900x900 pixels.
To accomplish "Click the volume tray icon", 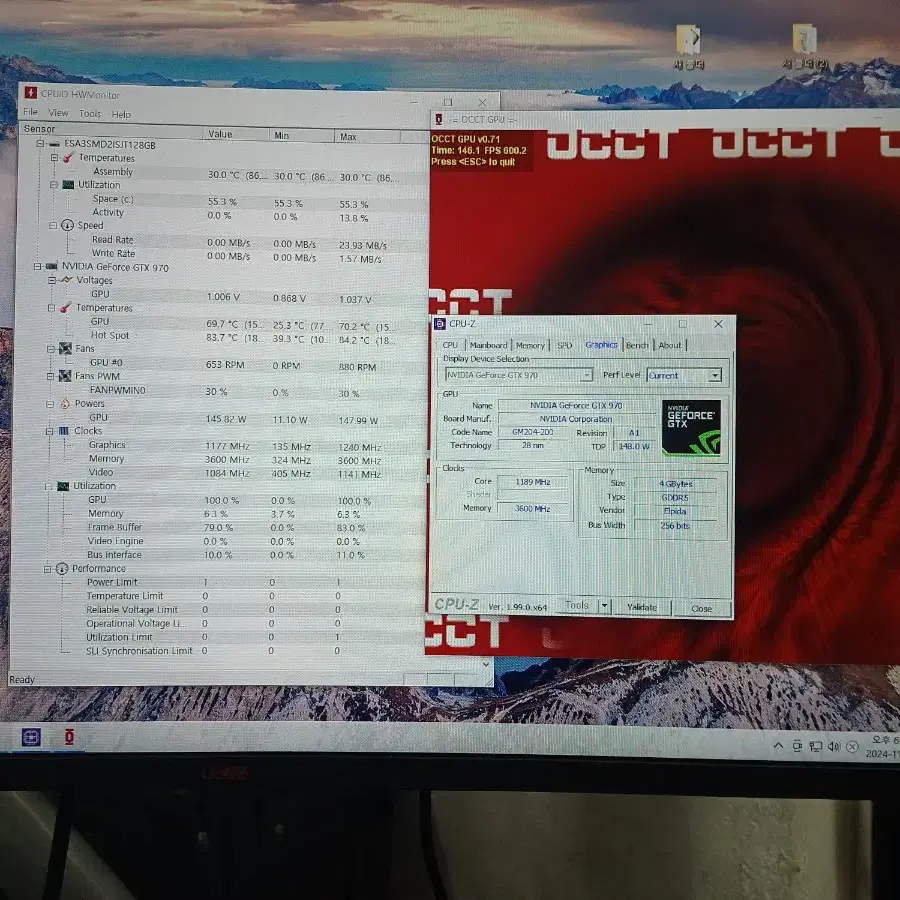I will click(833, 746).
